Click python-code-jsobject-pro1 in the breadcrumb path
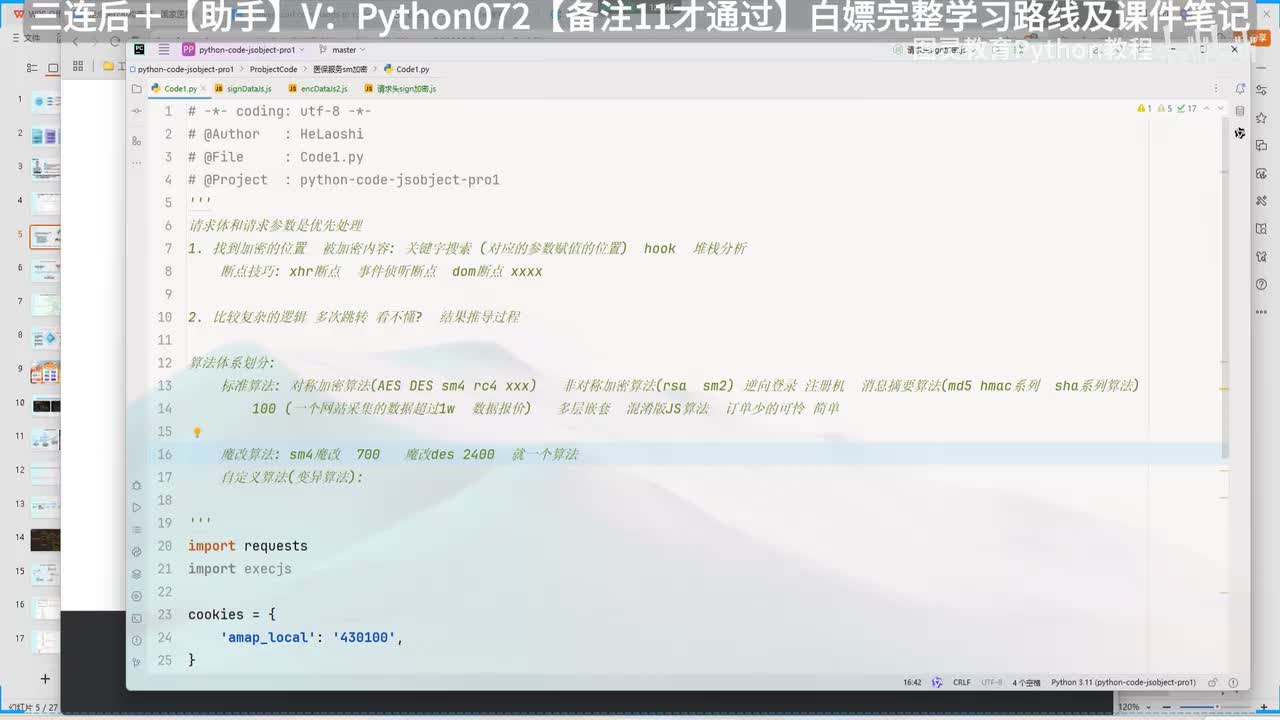This screenshot has width=1280, height=720. (186, 69)
